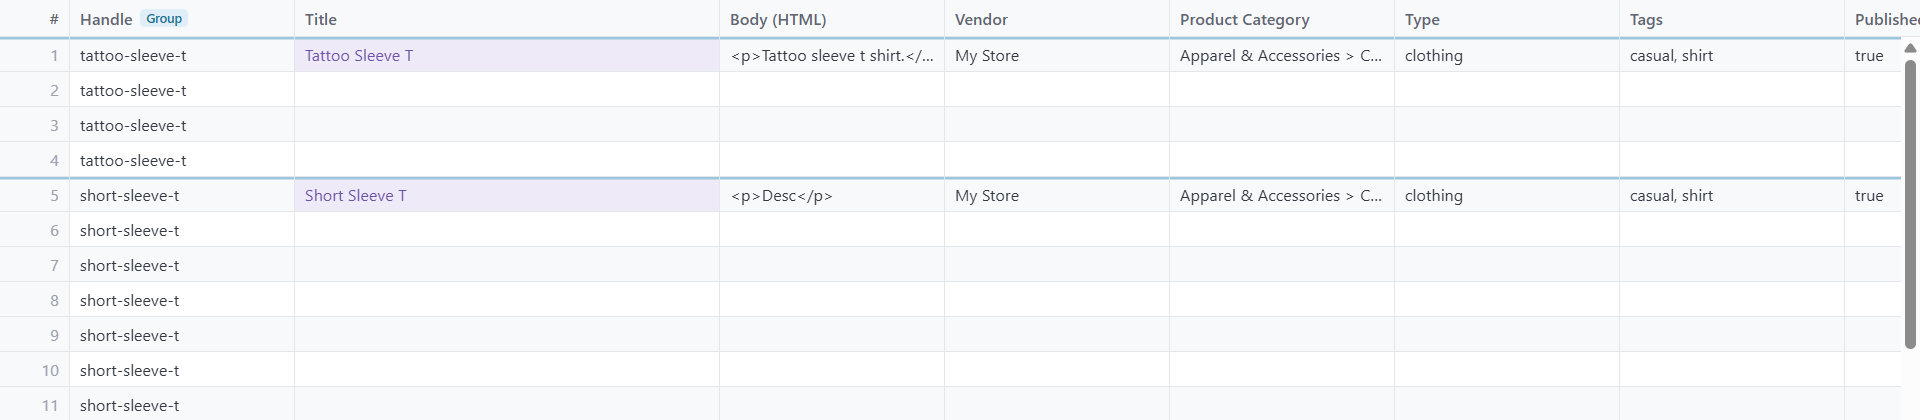Select short-sleeve-t handle in row 6
Screen dimensions: 1920x420
[182, 231]
